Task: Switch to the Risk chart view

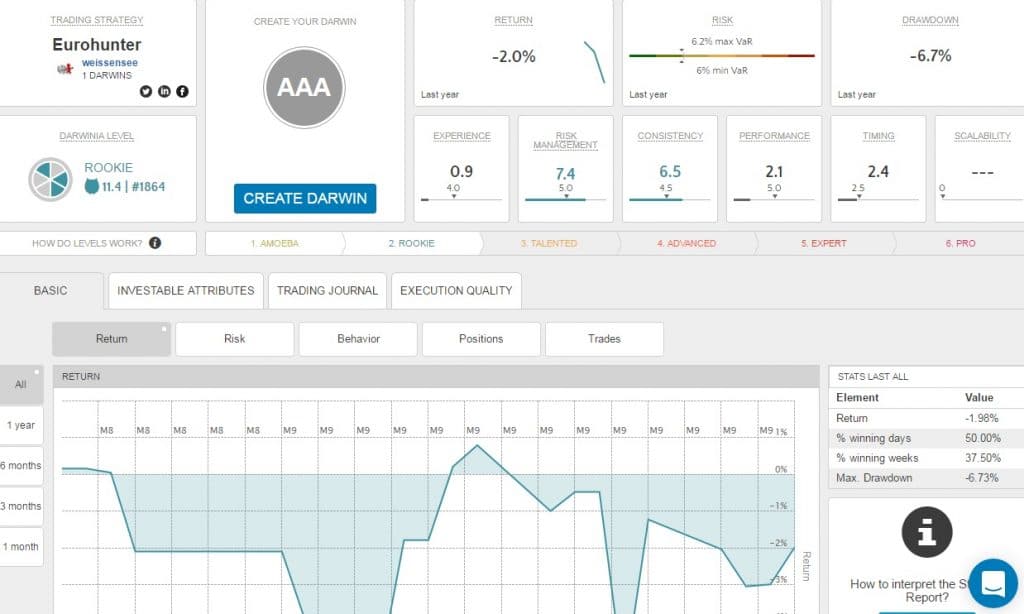Action: click(235, 339)
